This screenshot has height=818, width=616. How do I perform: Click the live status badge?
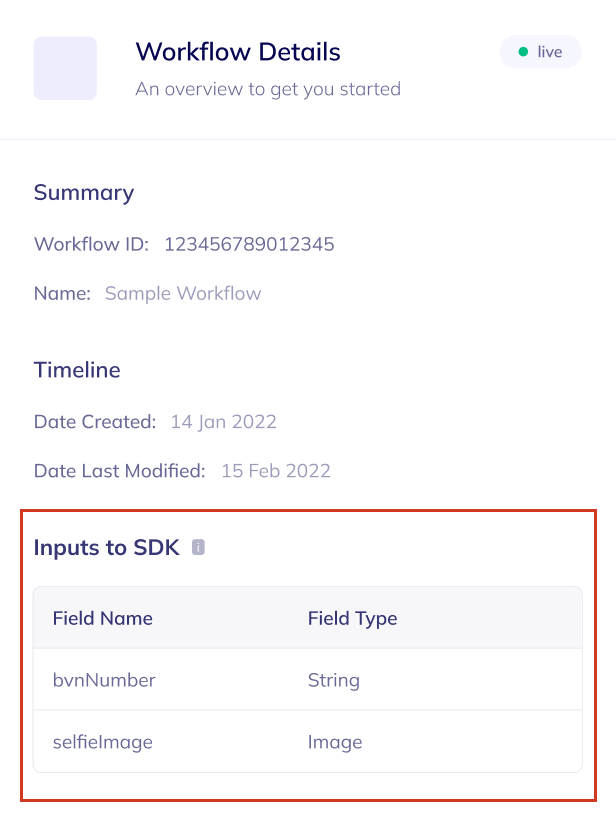click(540, 51)
